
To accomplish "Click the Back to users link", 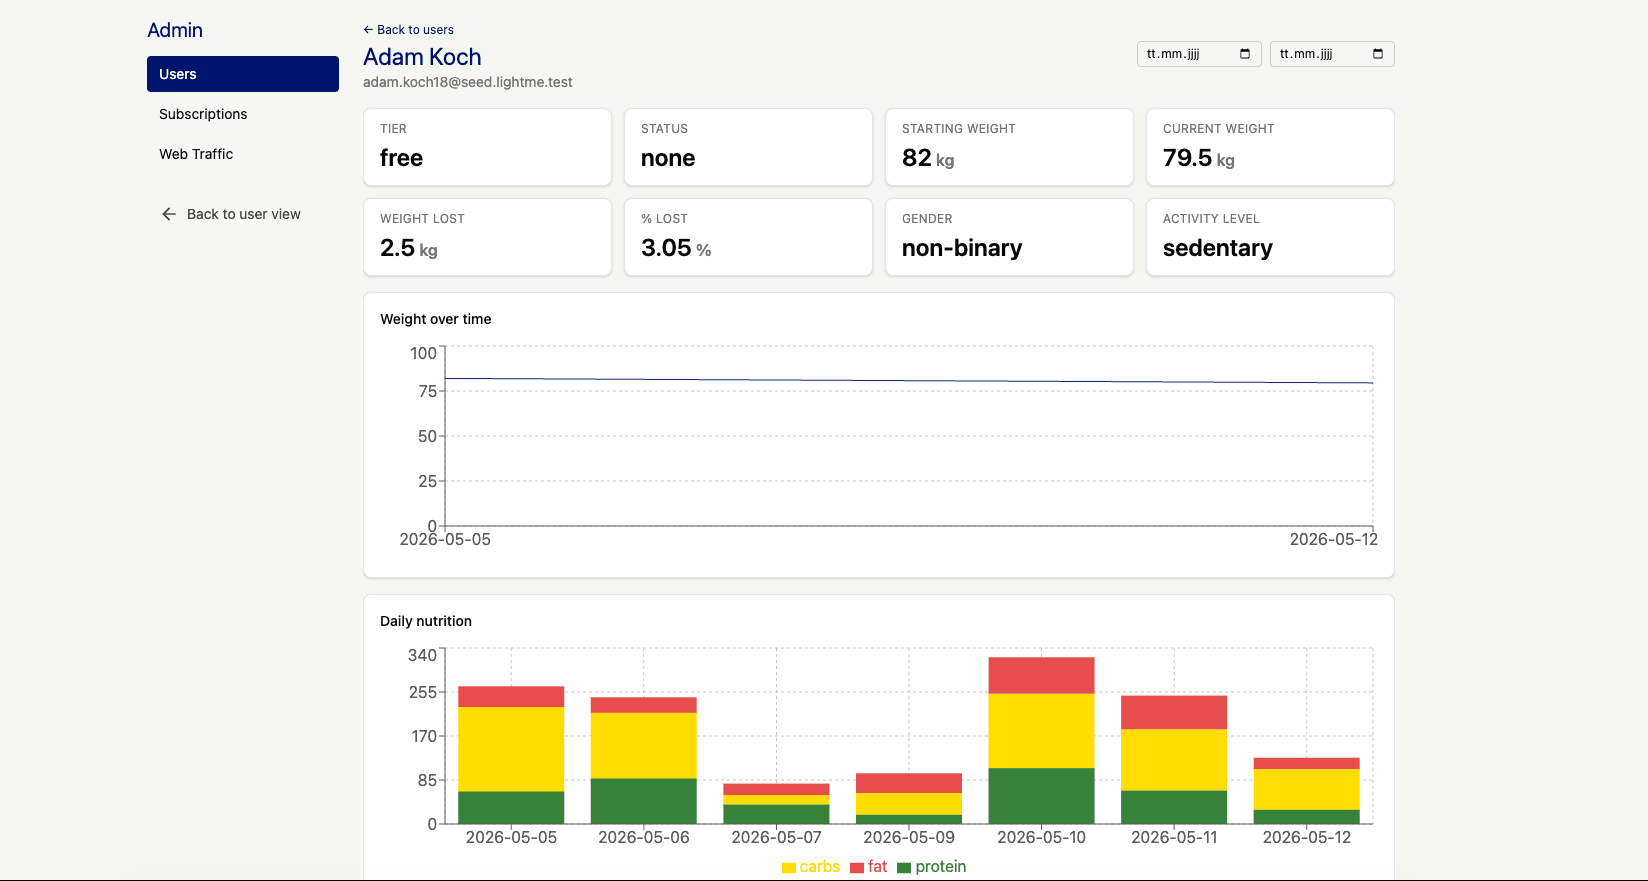I will (408, 30).
